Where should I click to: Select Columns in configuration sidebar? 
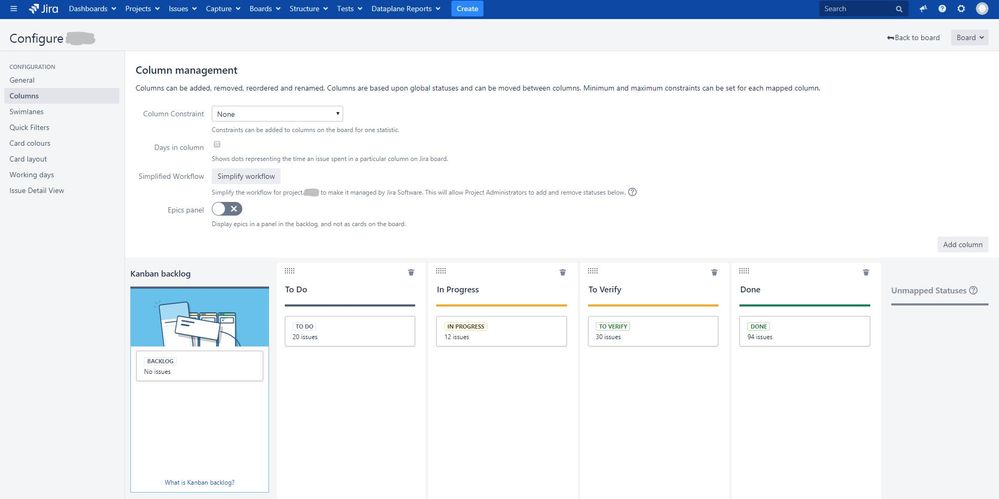click(61, 96)
